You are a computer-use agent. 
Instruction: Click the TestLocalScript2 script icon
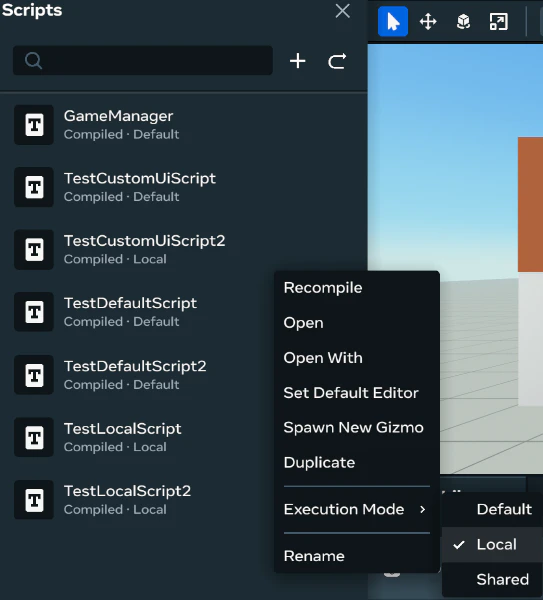click(34, 500)
